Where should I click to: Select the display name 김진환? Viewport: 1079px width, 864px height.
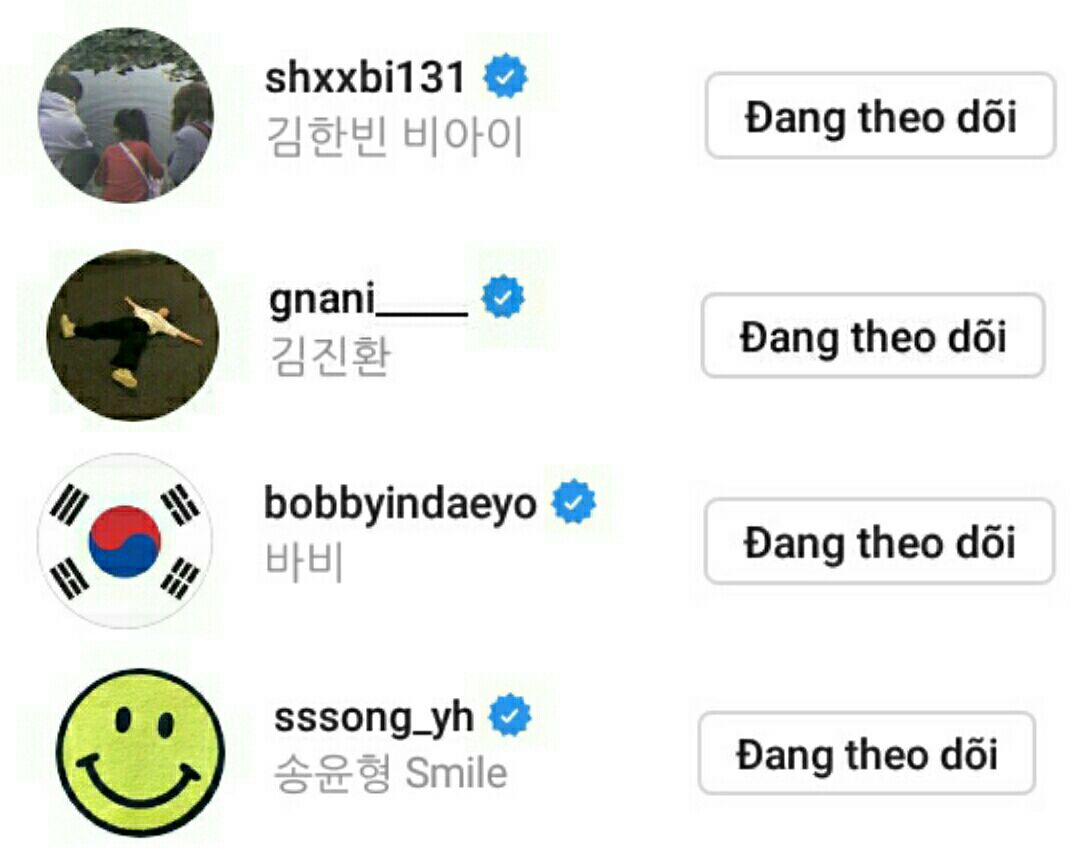(x=330, y=356)
